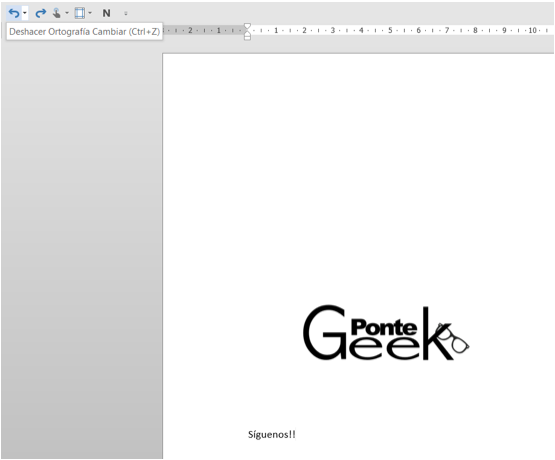
Task: Expand the touch mode dropdown arrow
Action: pos(67,13)
